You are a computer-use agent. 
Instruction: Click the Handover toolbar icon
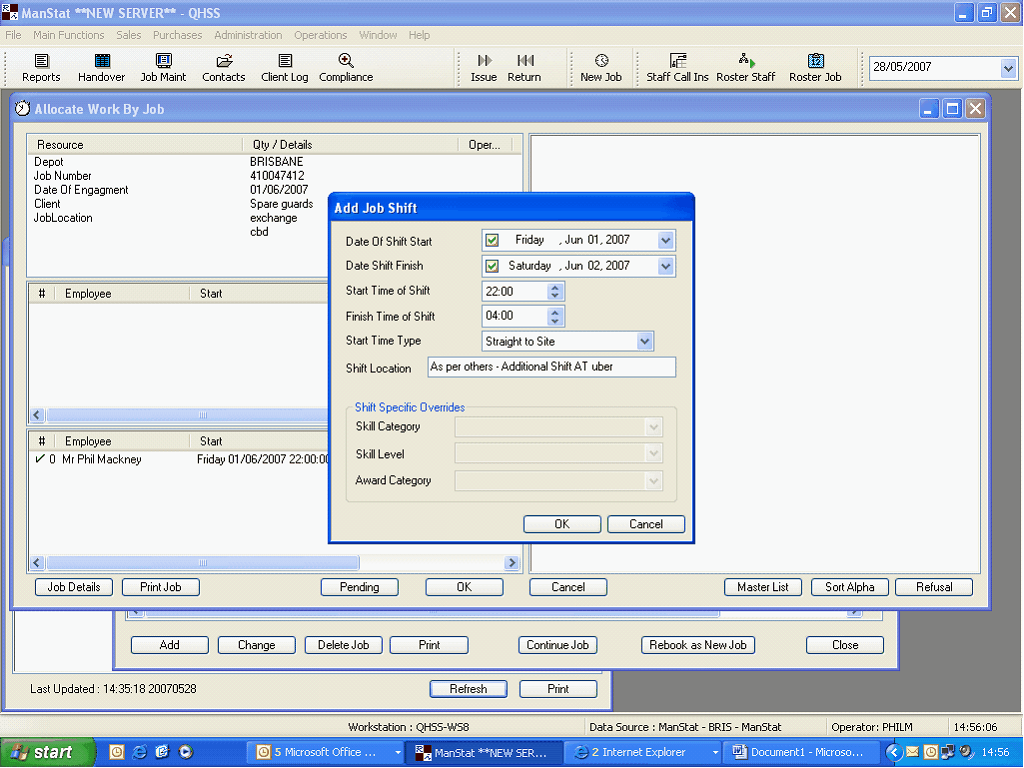[x=101, y=68]
